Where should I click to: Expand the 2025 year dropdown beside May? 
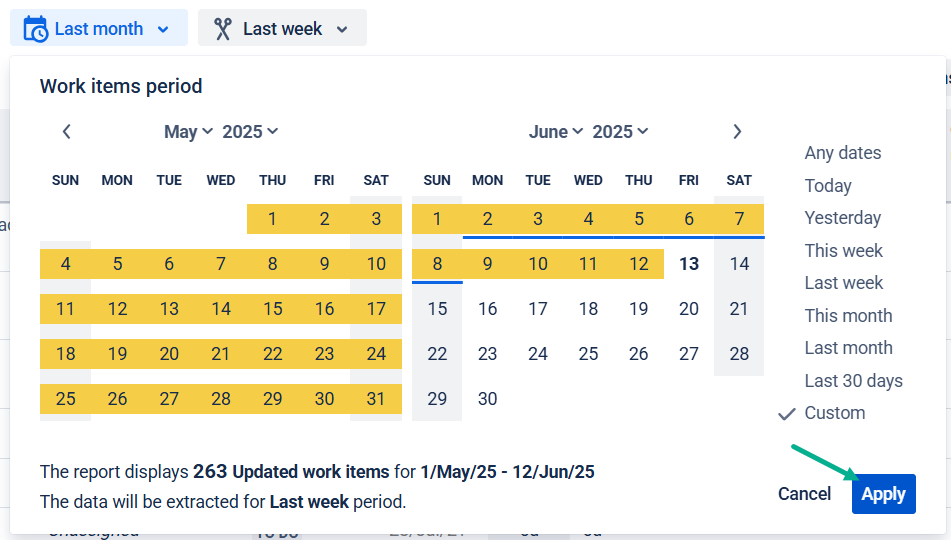(x=250, y=132)
